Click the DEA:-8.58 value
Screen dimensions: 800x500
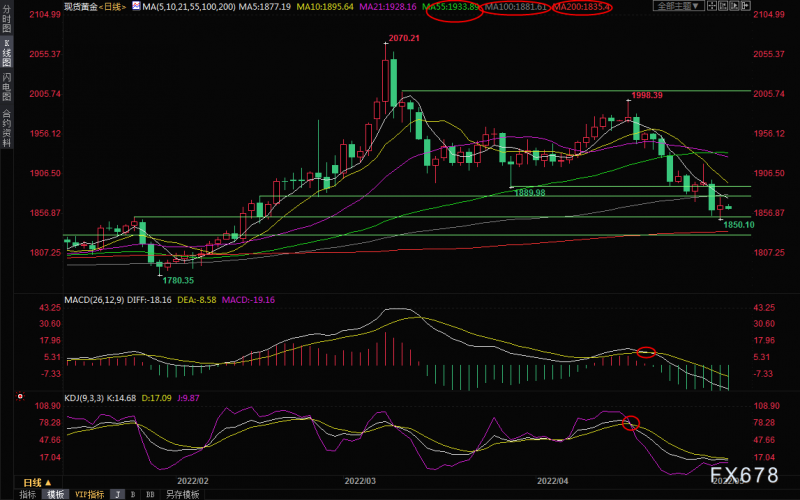click(x=196, y=299)
